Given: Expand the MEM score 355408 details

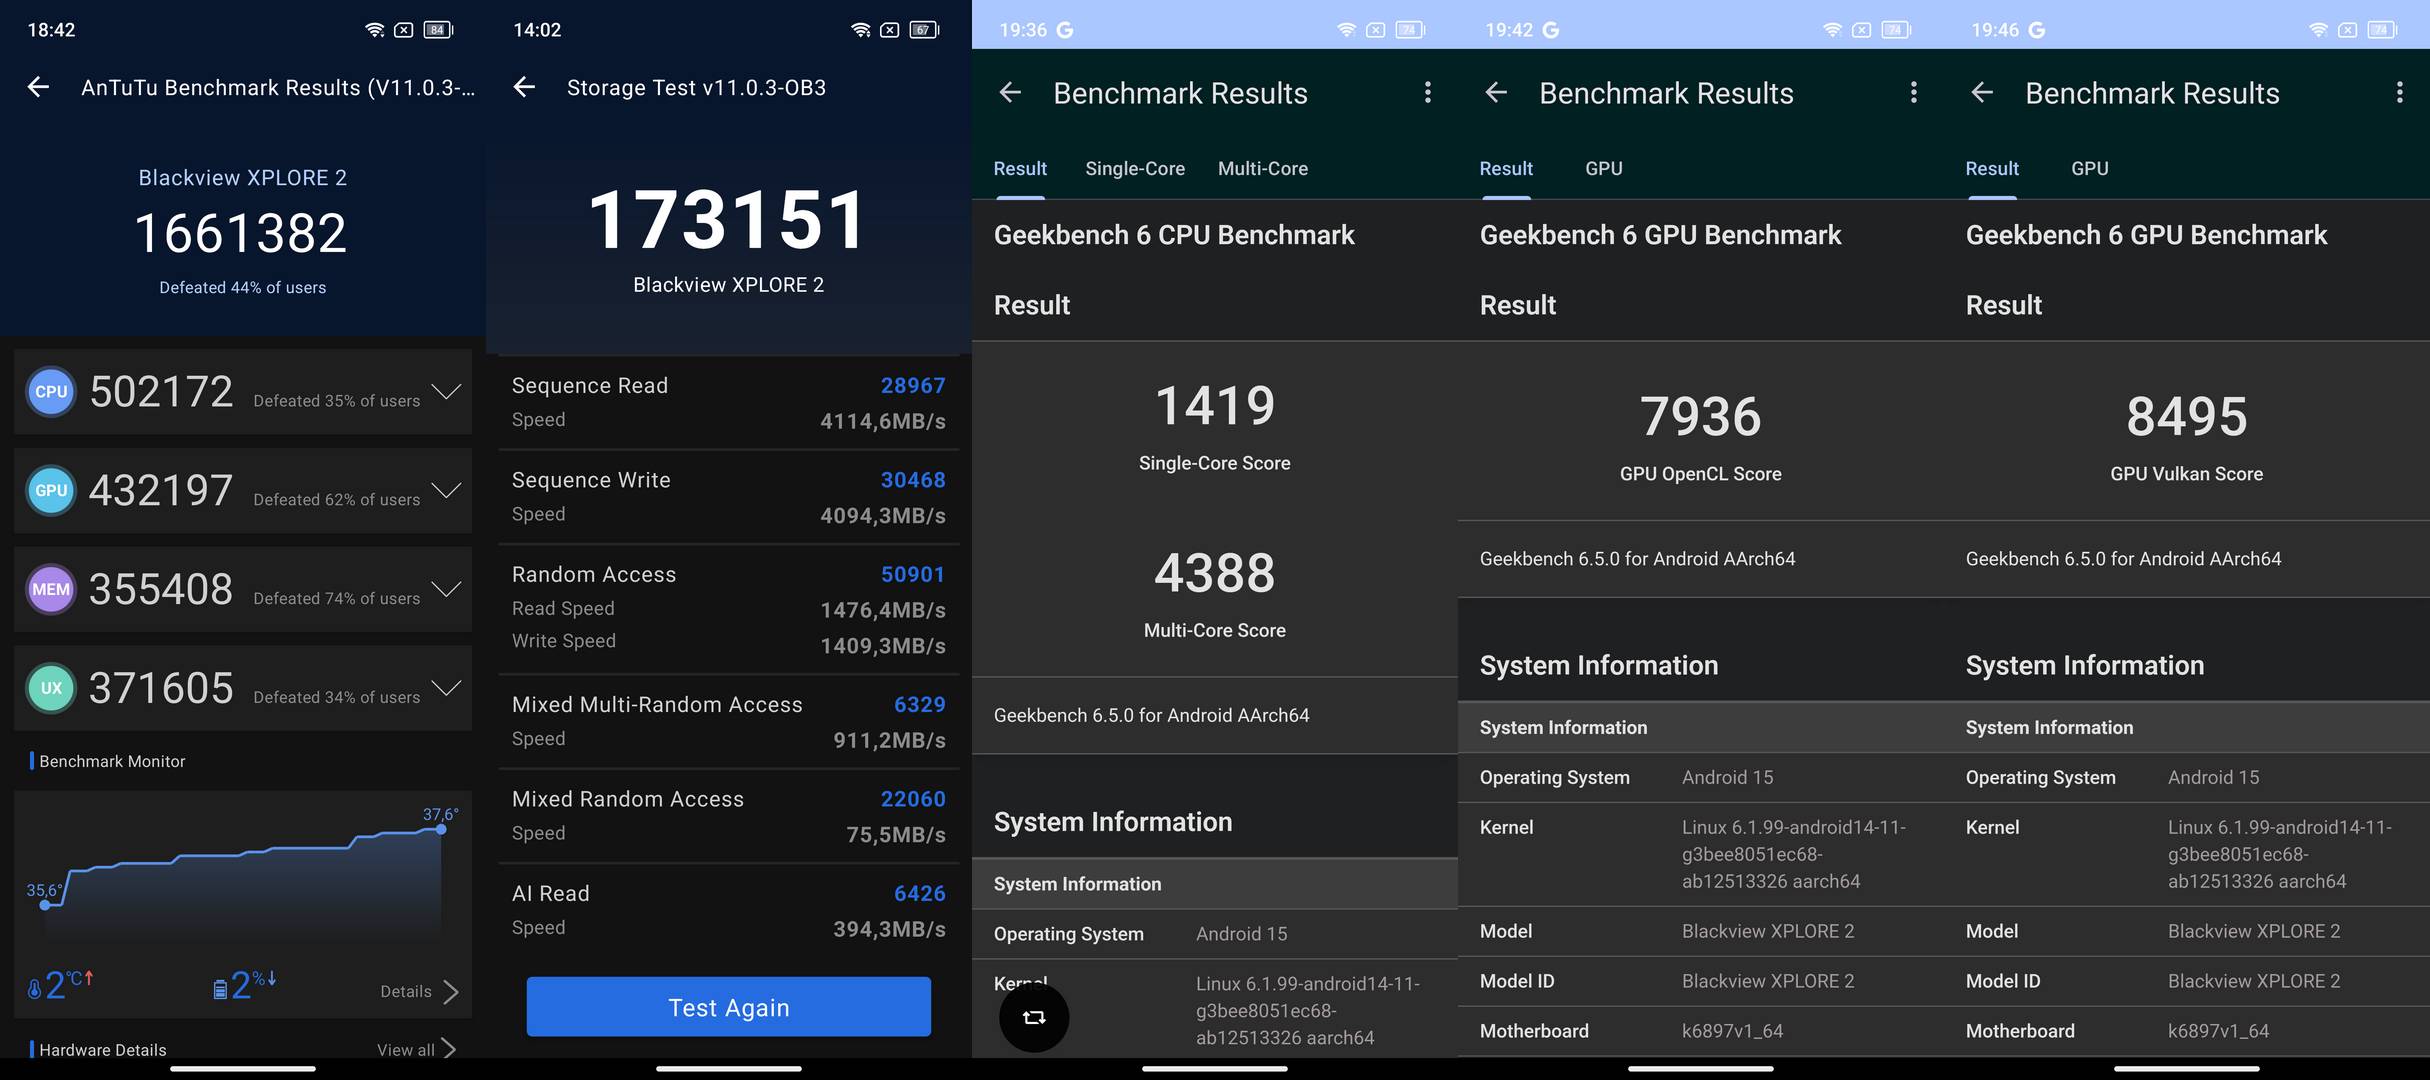Looking at the screenshot, I should (445, 588).
